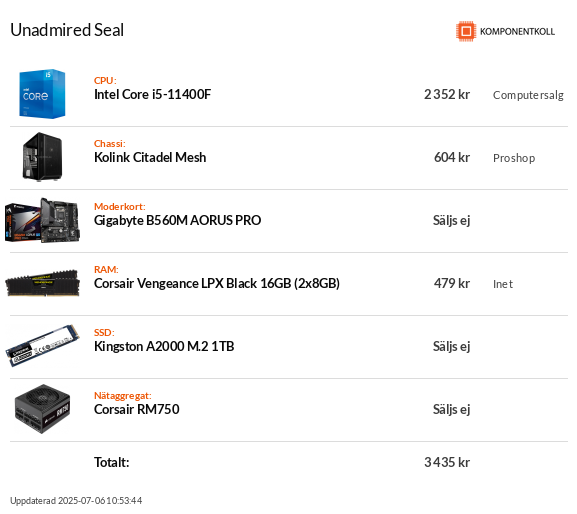Image resolution: width=577 pixels, height=514 pixels.
Task: Select the Gigabyte B560M motherboard image
Action: point(42,220)
